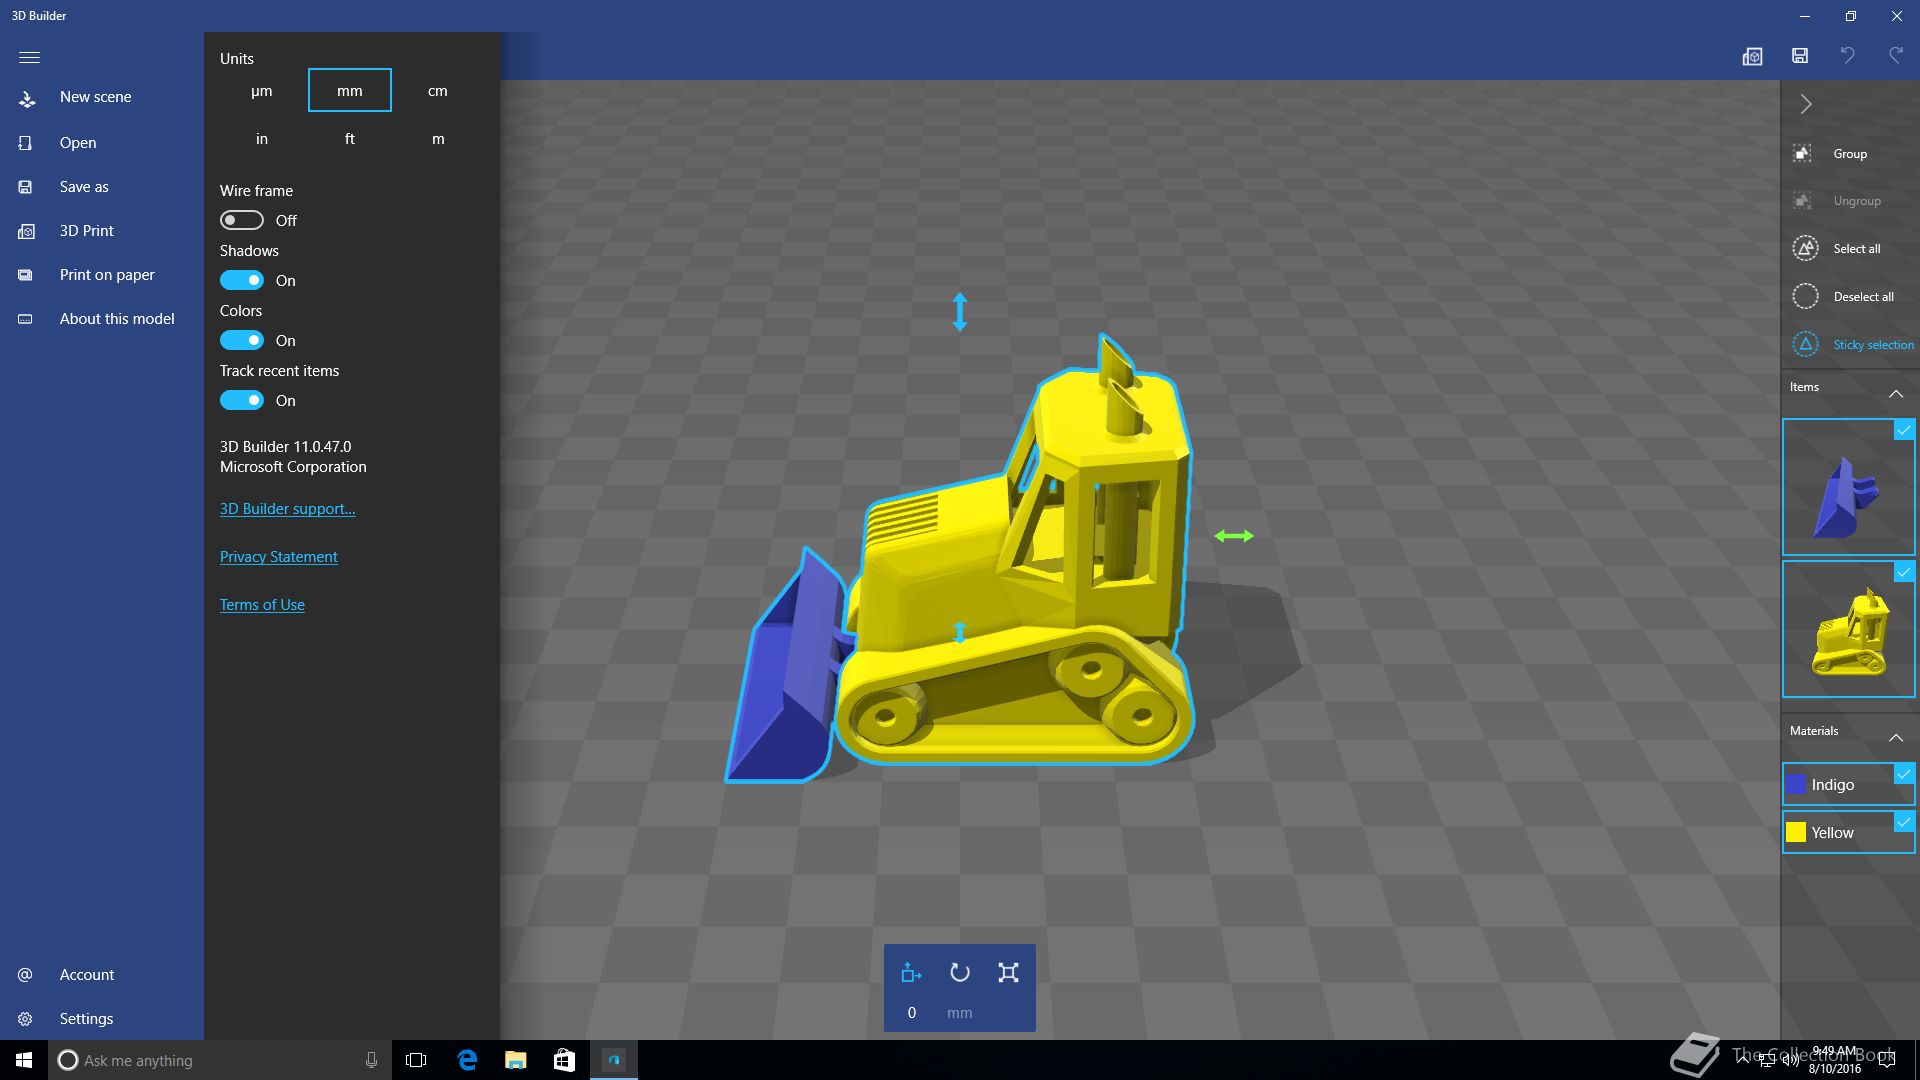Select the ft unit
The image size is (1920, 1080).
click(350, 138)
